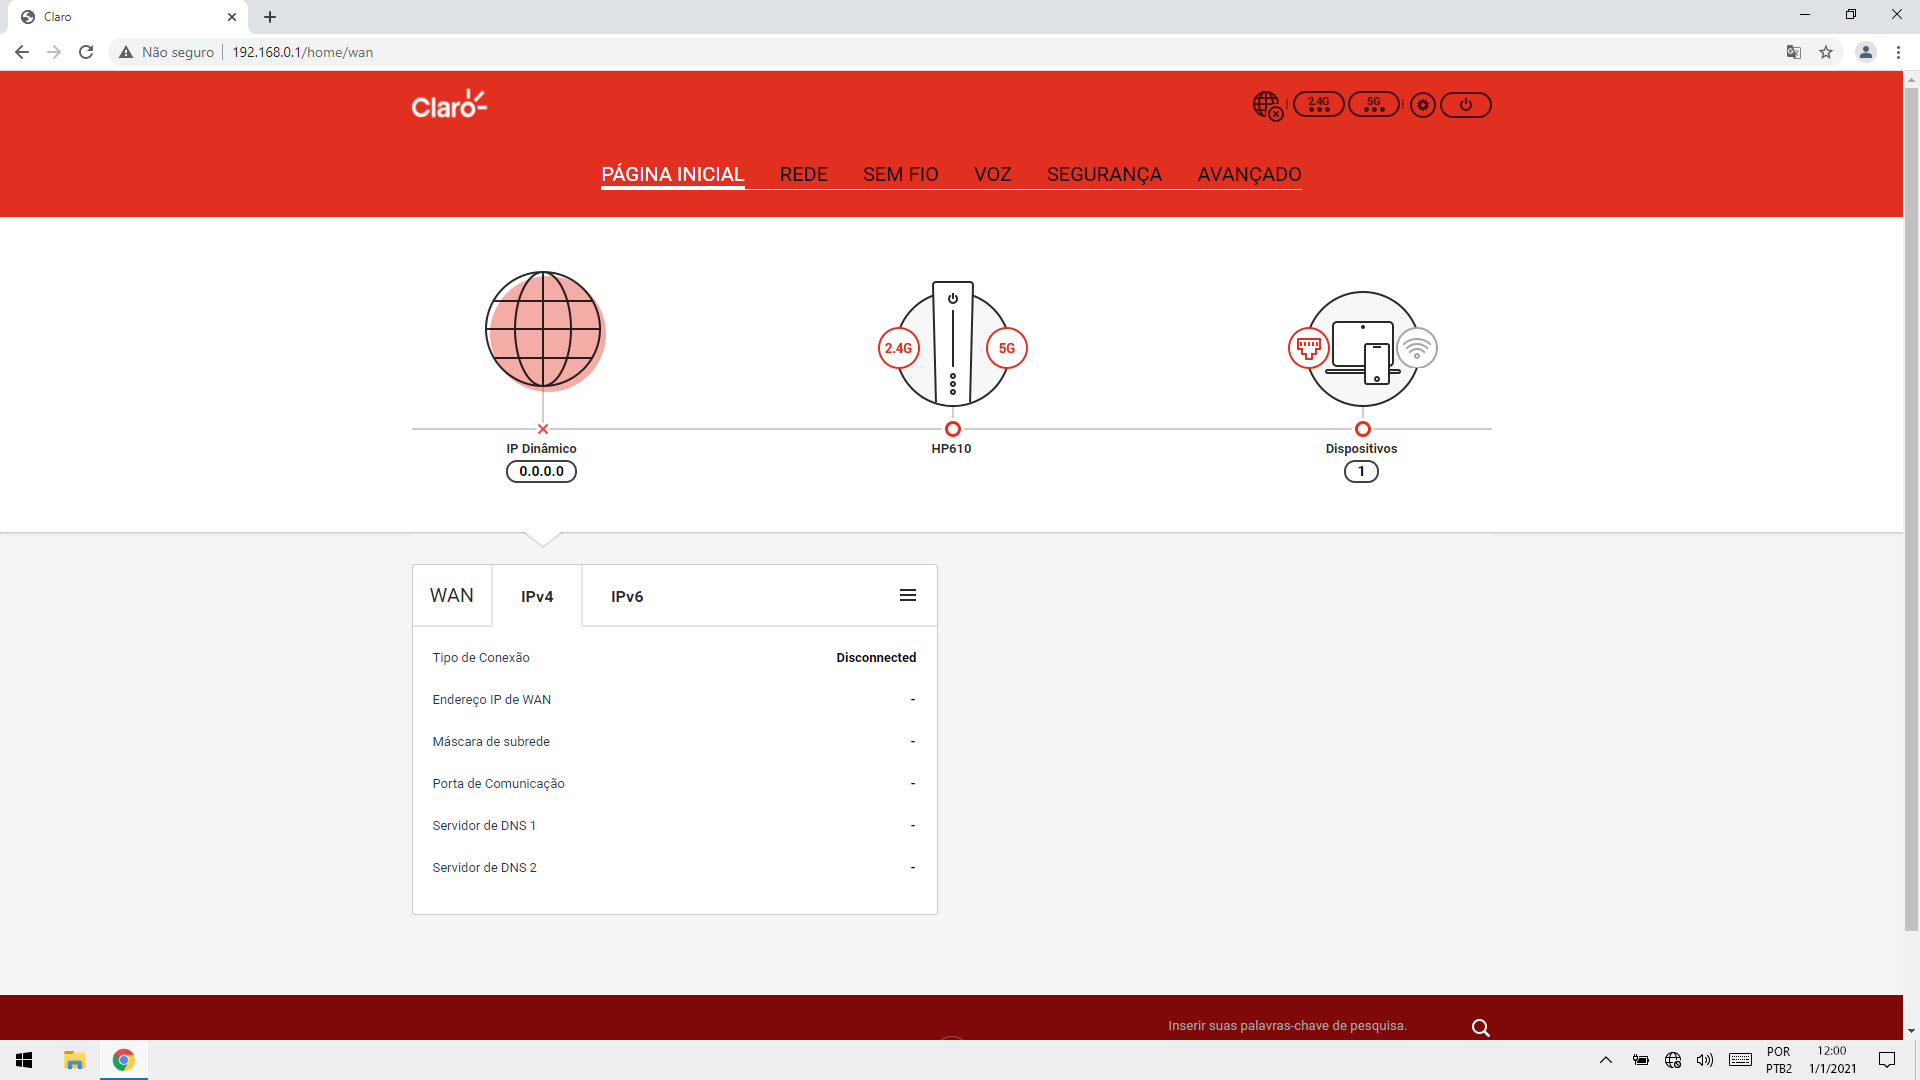1920x1080 pixels.
Task: Click the search magnifier icon in footer
Action: tap(1481, 1027)
